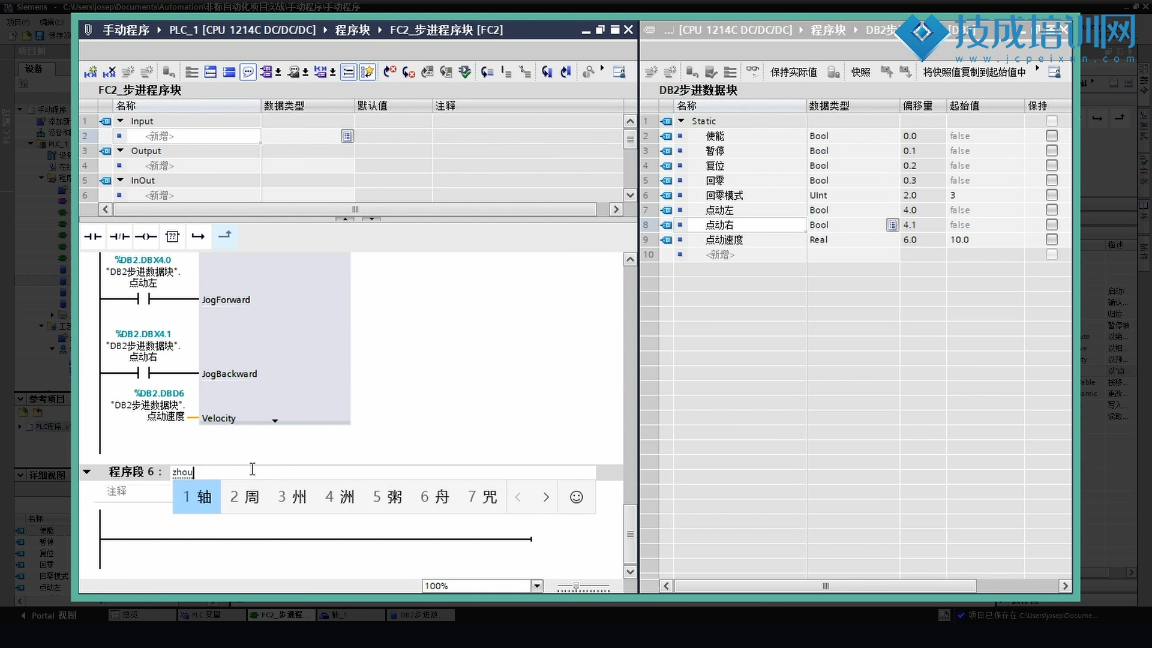
Task: Tick retain checkbox for Static row
Action: (x=1052, y=121)
